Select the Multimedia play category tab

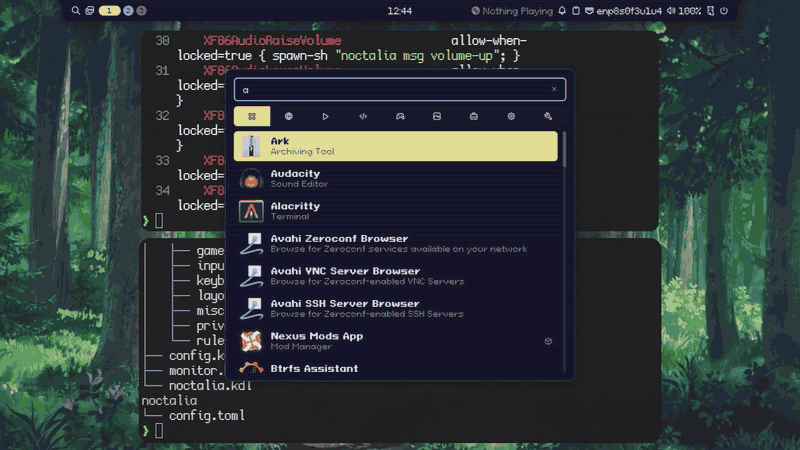(x=326, y=116)
